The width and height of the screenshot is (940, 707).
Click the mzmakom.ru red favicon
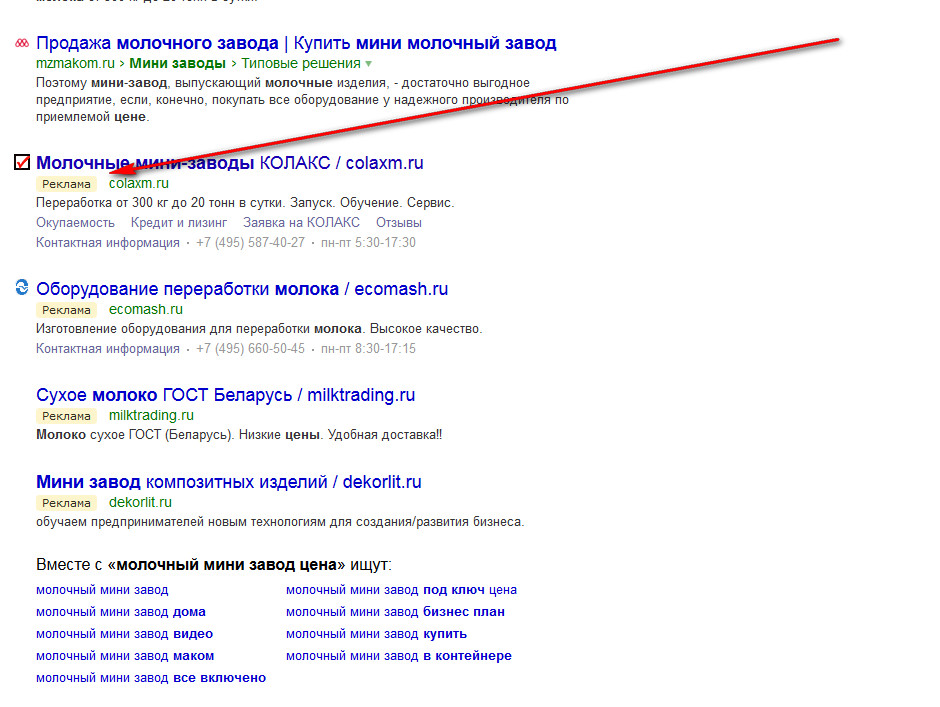click(22, 43)
